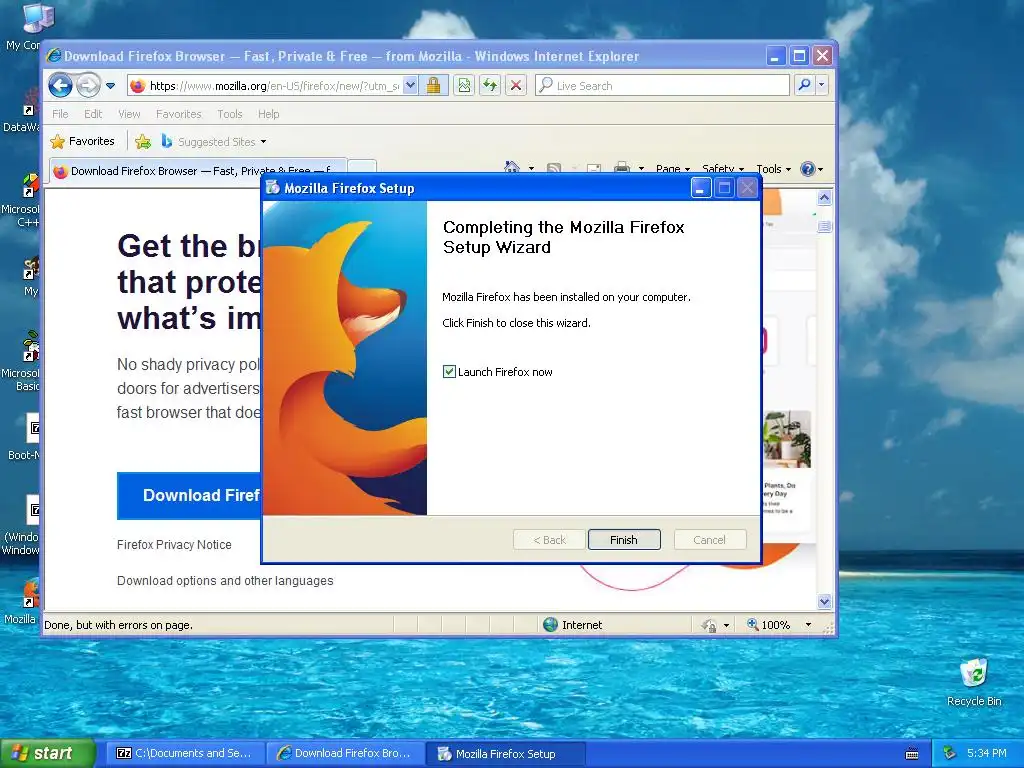Open the recent pages dropdown beside Forward

click(x=110, y=86)
